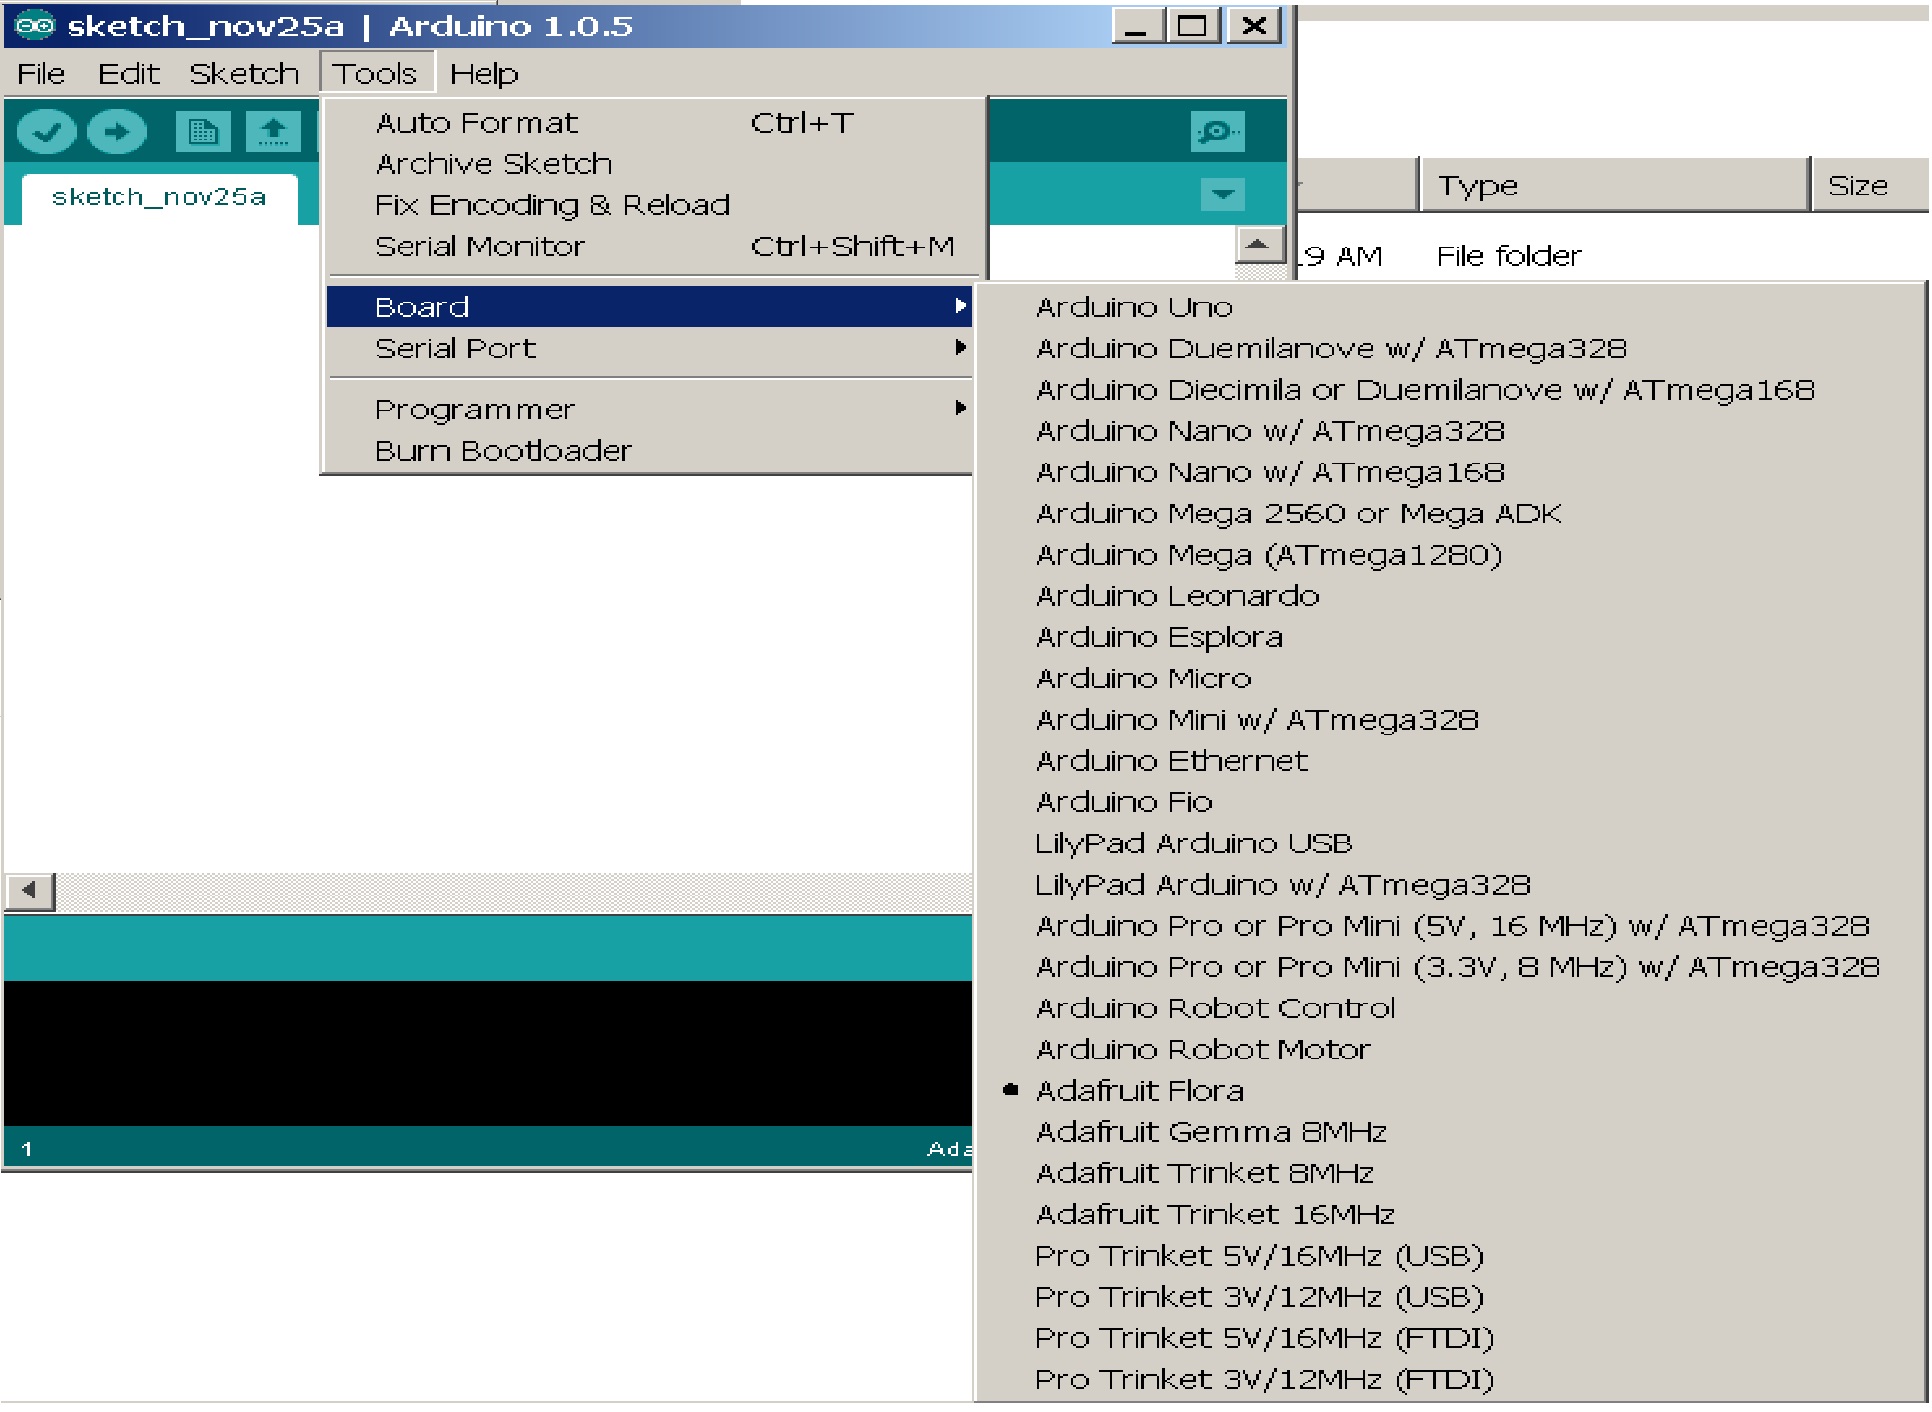Select Arduino Mega (ATmega1280)

pyautogui.click(x=1450, y=555)
